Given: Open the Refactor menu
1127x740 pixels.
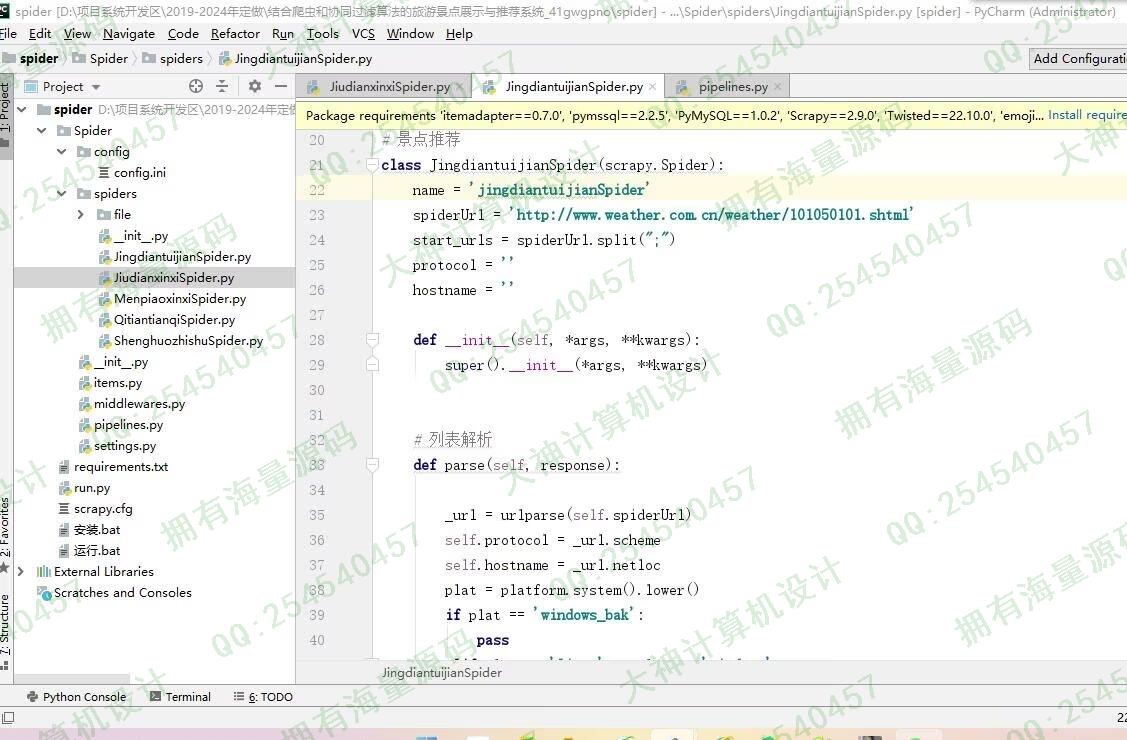Looking at the screenshot, I should (x=235, y=34).
